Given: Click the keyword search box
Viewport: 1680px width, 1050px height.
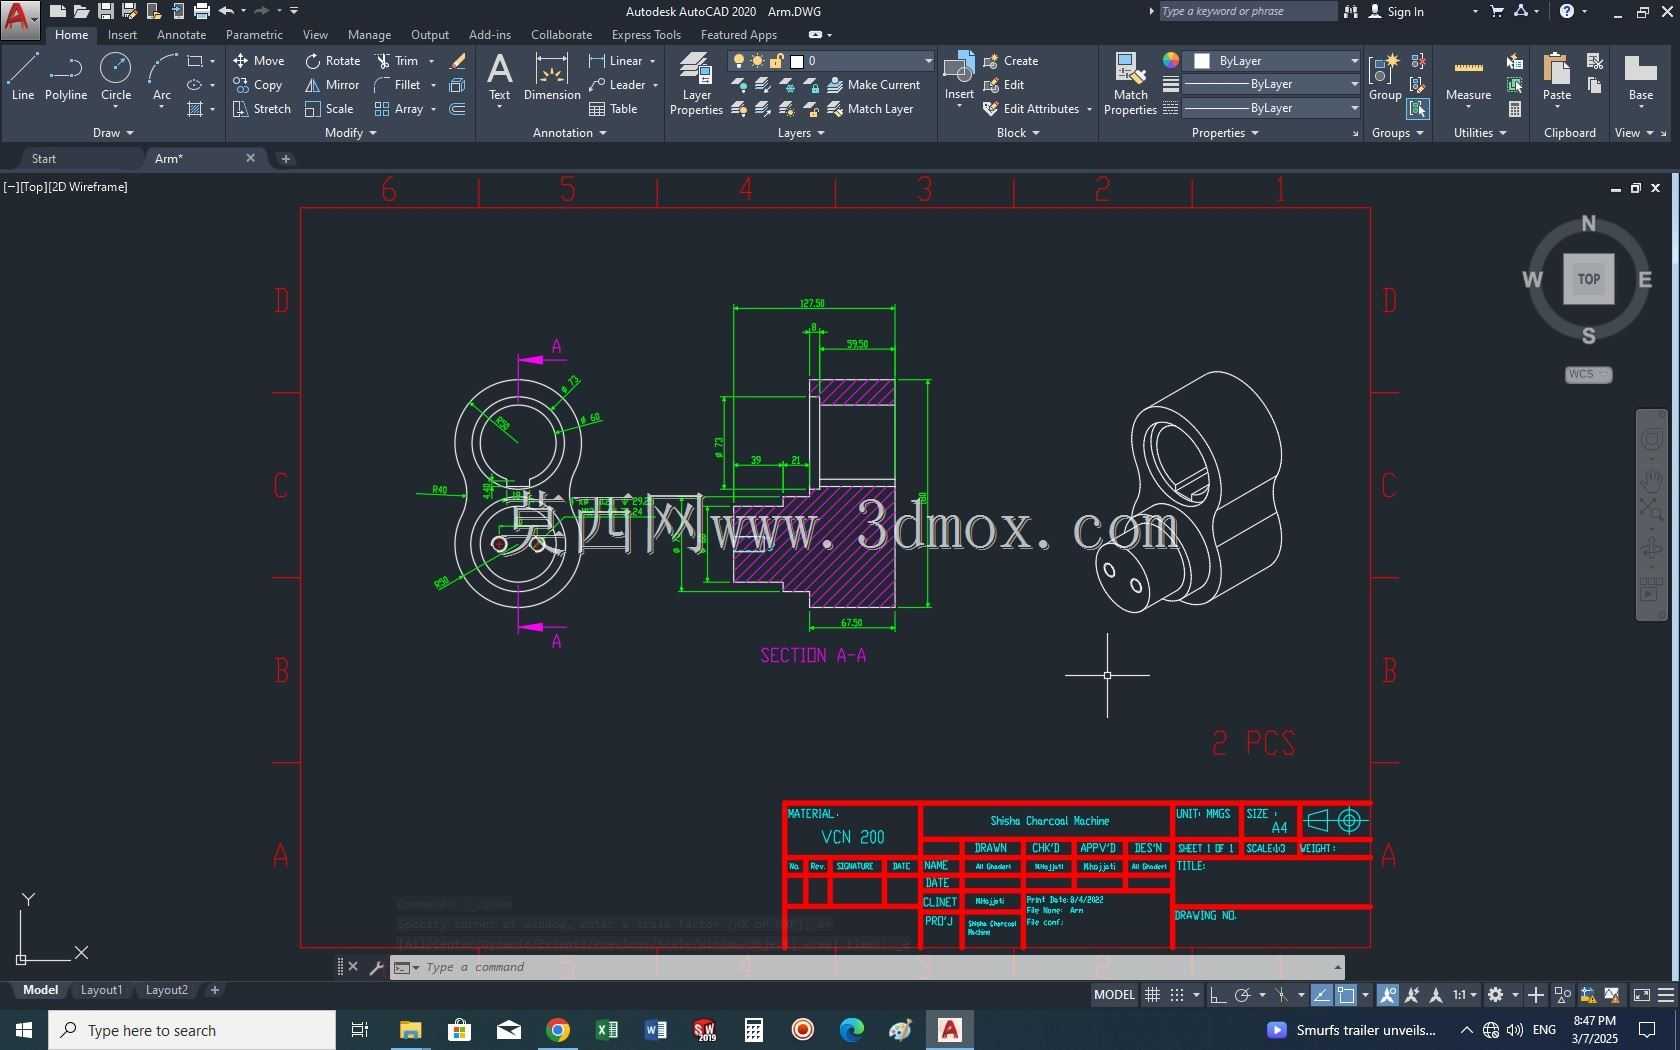Looking at the screenshot, I should pyautogui.click(x=1247, y=11).
